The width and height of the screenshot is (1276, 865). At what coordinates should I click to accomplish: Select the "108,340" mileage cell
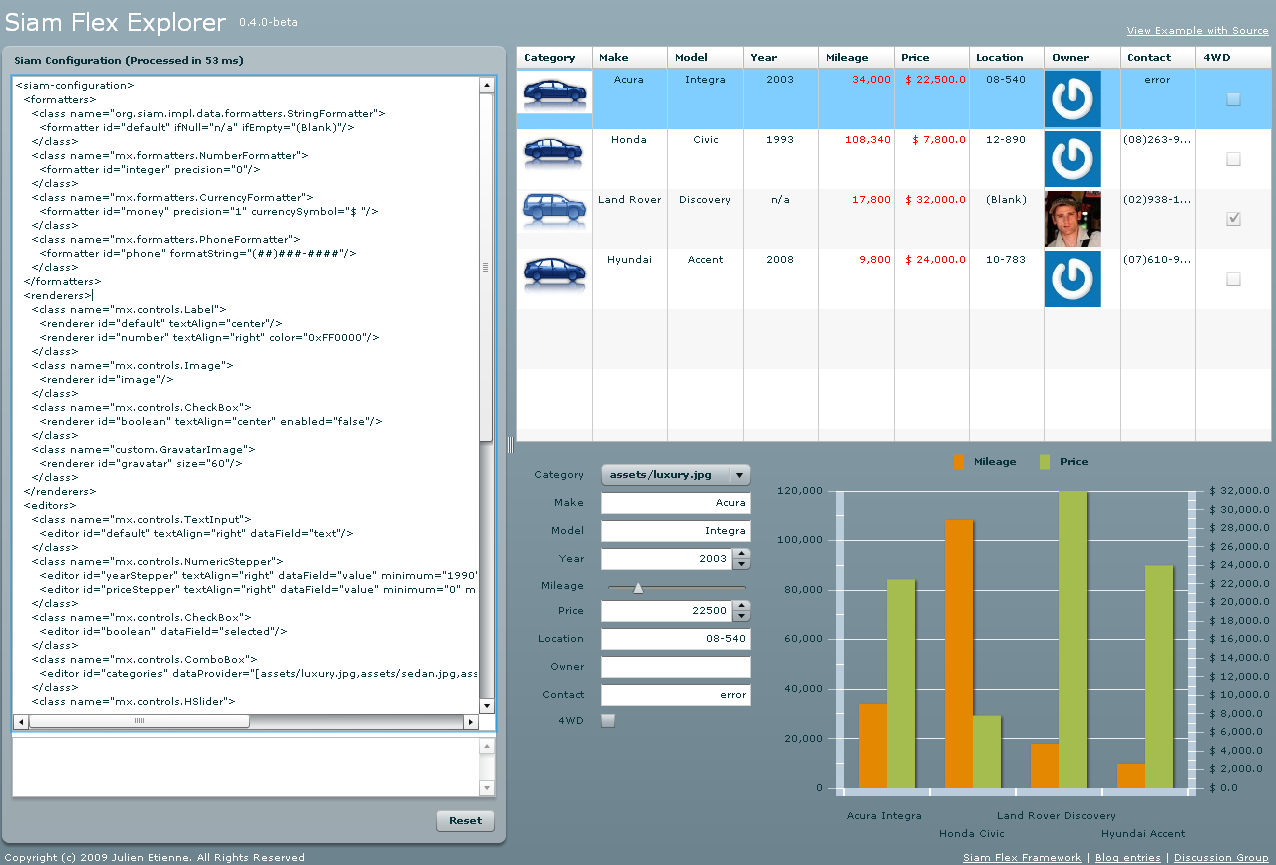pyautogui.click(x=868, y=140)
